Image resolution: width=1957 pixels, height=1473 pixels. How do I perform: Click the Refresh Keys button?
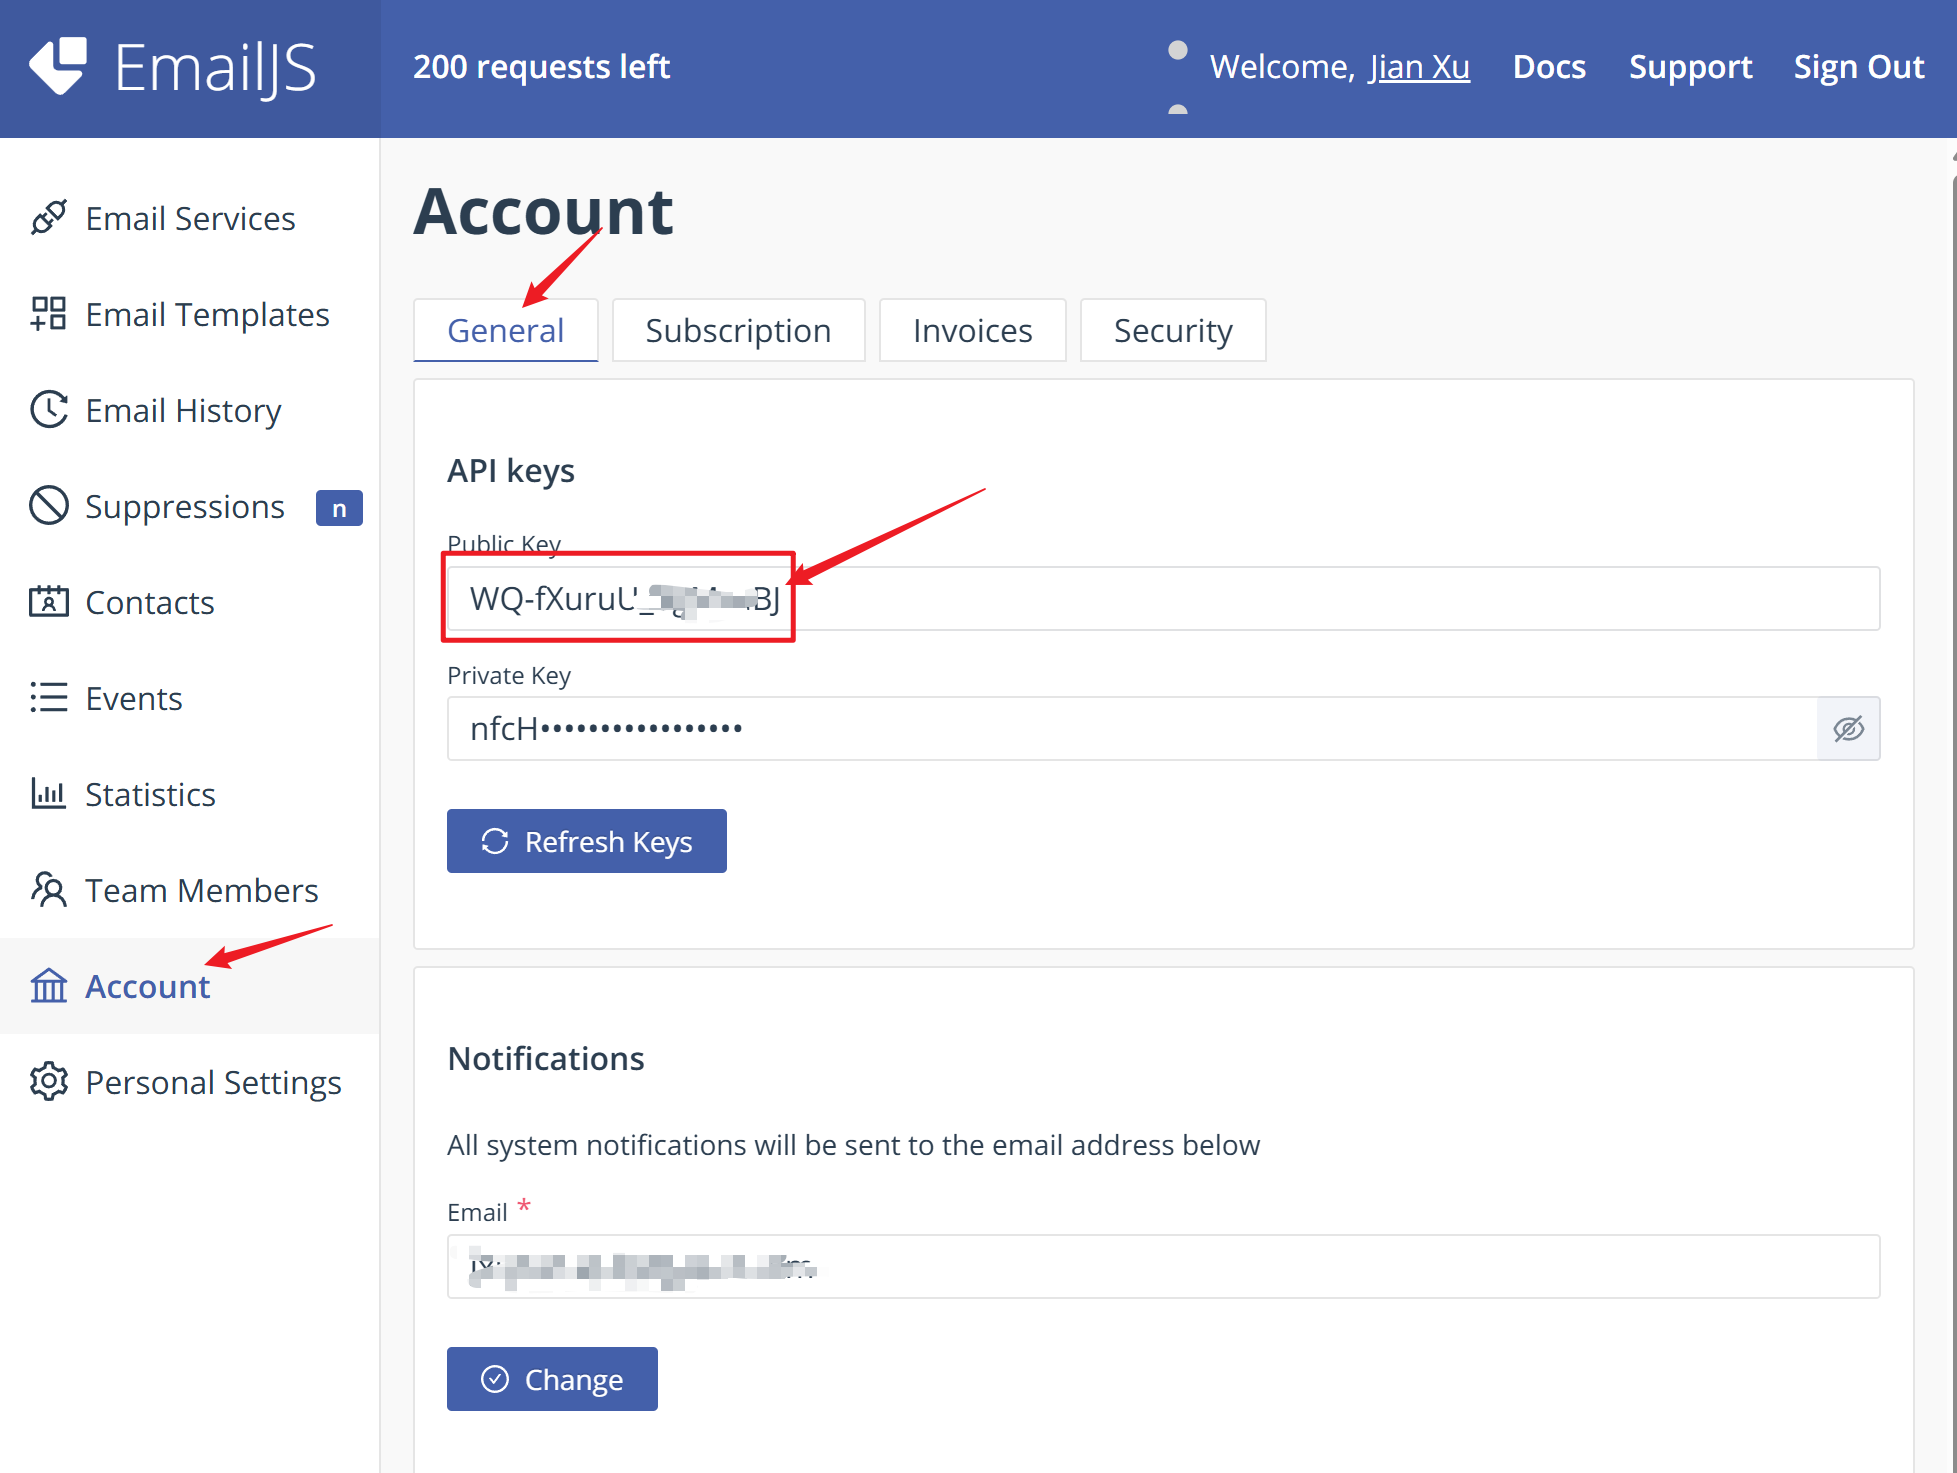pos(587,841)
